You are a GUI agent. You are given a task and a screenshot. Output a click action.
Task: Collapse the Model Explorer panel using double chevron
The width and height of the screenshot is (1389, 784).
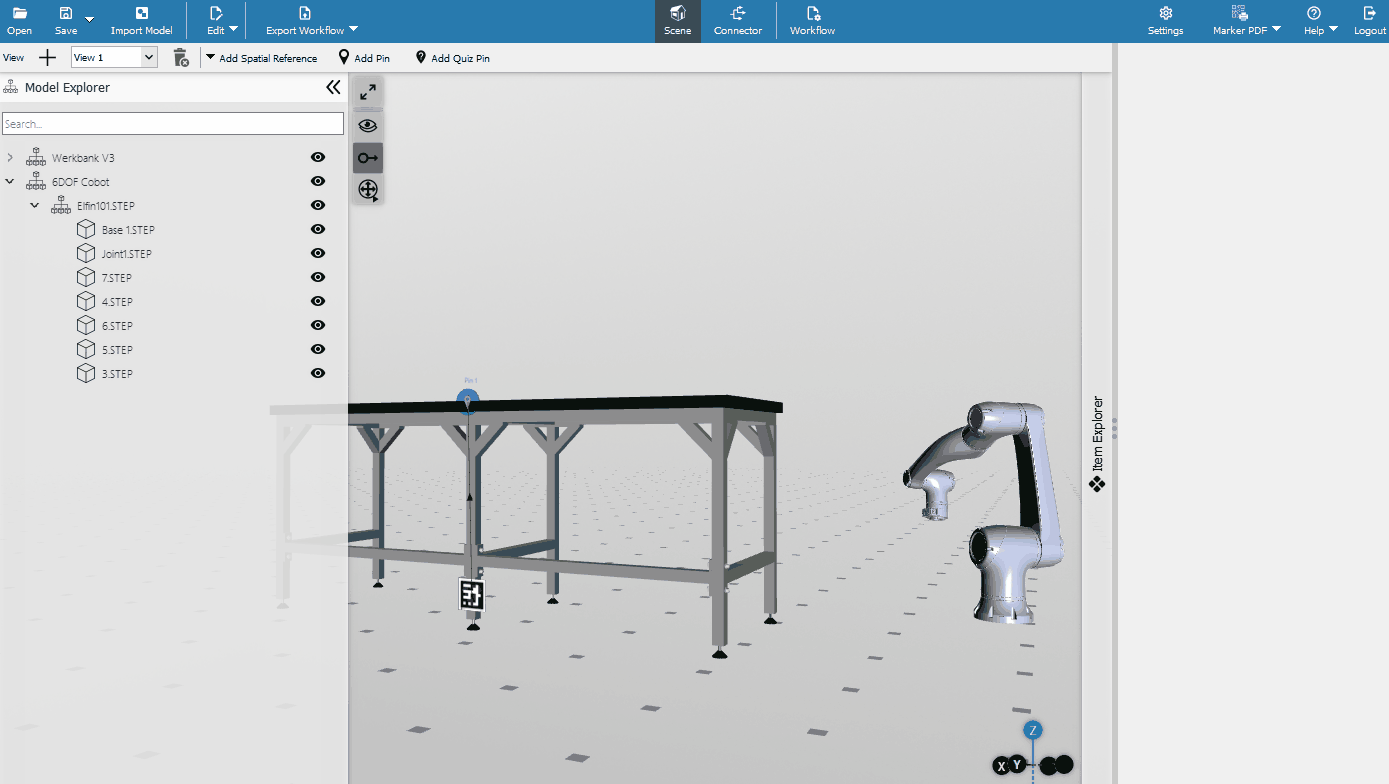(x=333, y=87)
